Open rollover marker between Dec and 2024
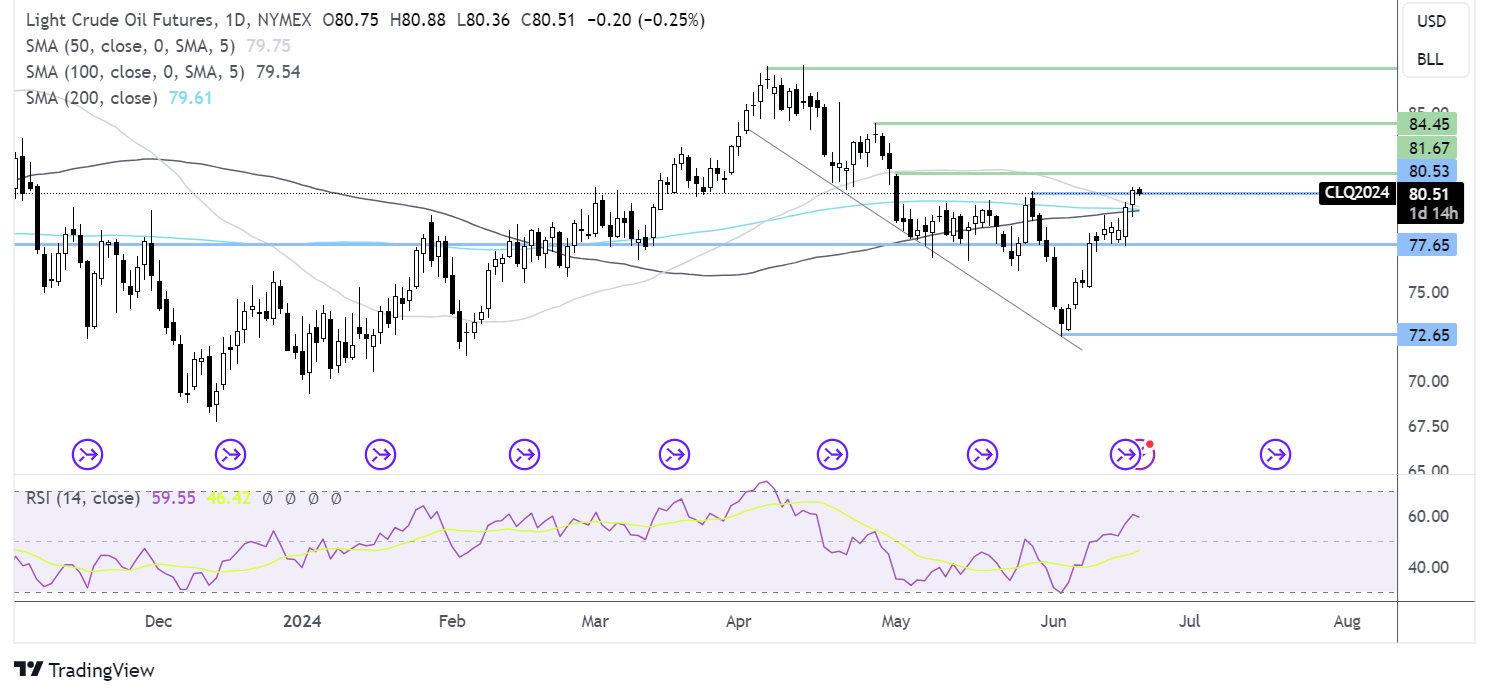This screenshot has height=696, width=1490. pos(230,455)
